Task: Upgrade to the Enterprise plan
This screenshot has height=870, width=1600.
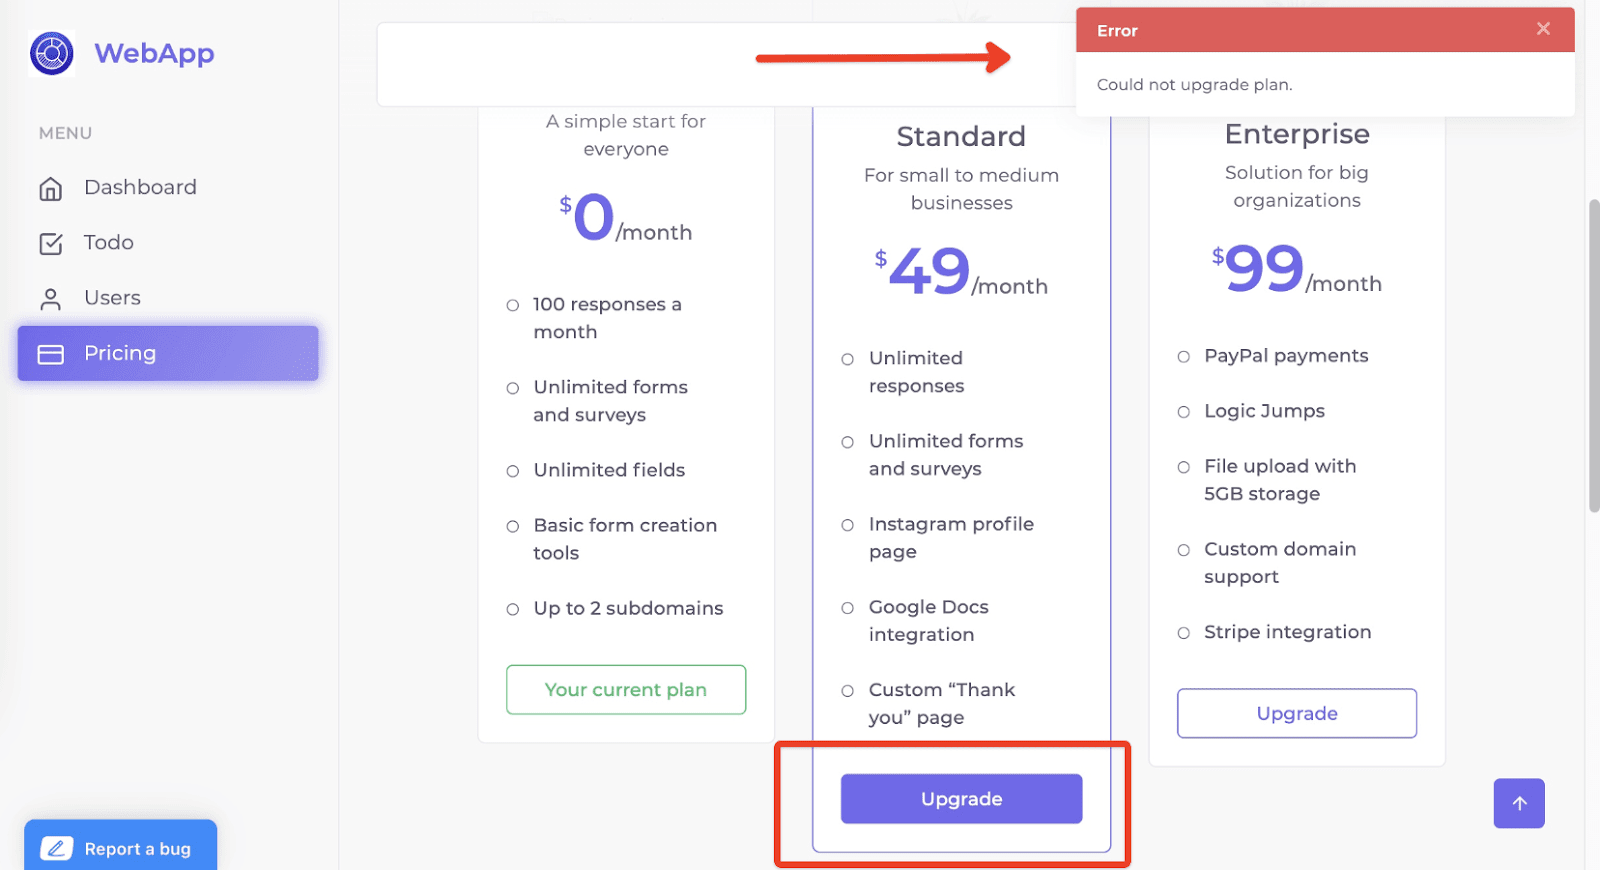Action: point(1297,713)
